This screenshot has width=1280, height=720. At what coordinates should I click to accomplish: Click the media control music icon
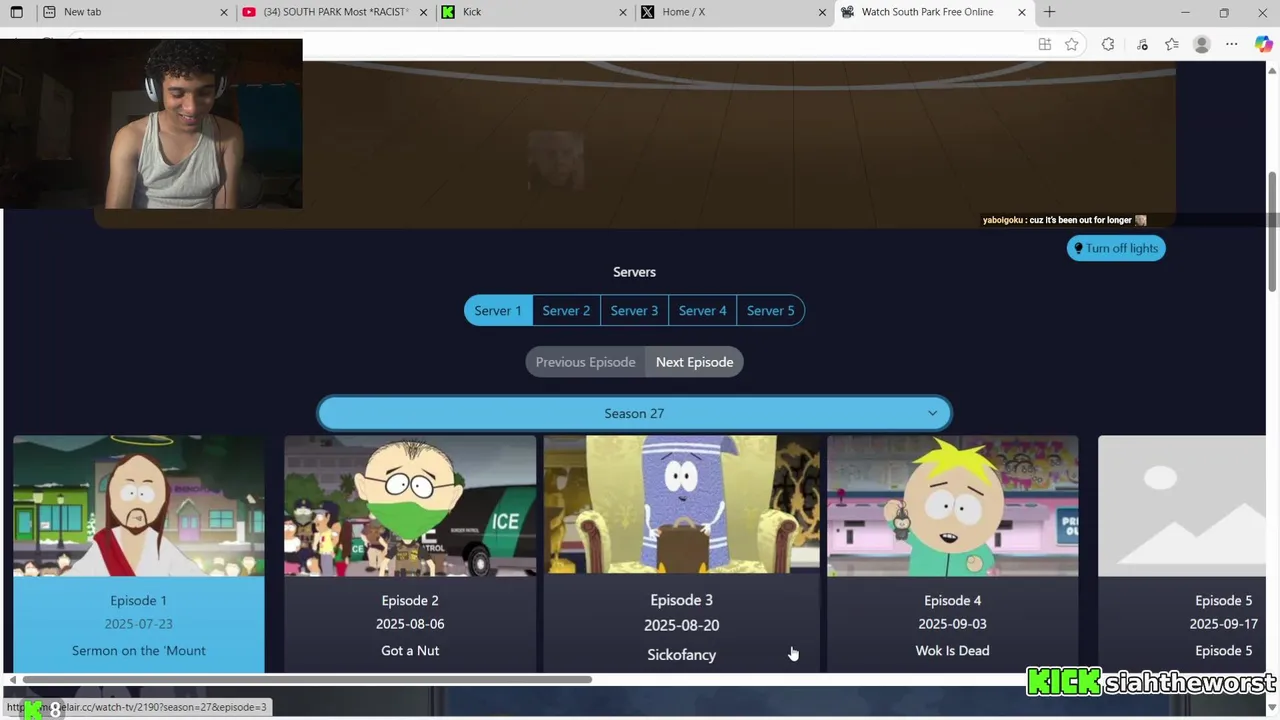pyautogui.click(x=1142, y=44)
